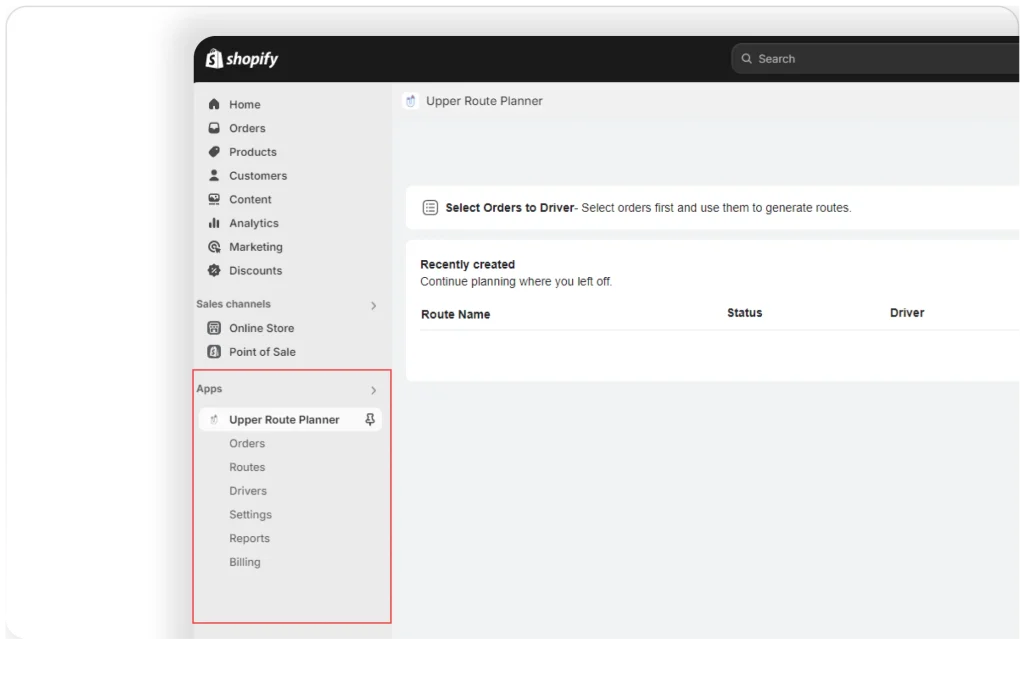Open Online Store sales channel

tap(261, 328)
